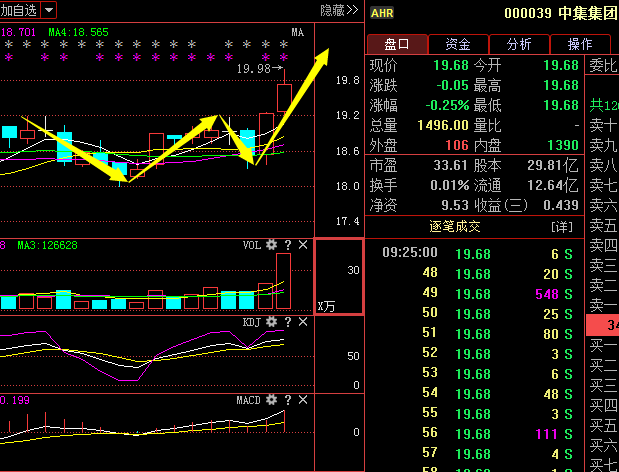
Task: Show help for the KDJ indicator
Action: coord(287,322)
